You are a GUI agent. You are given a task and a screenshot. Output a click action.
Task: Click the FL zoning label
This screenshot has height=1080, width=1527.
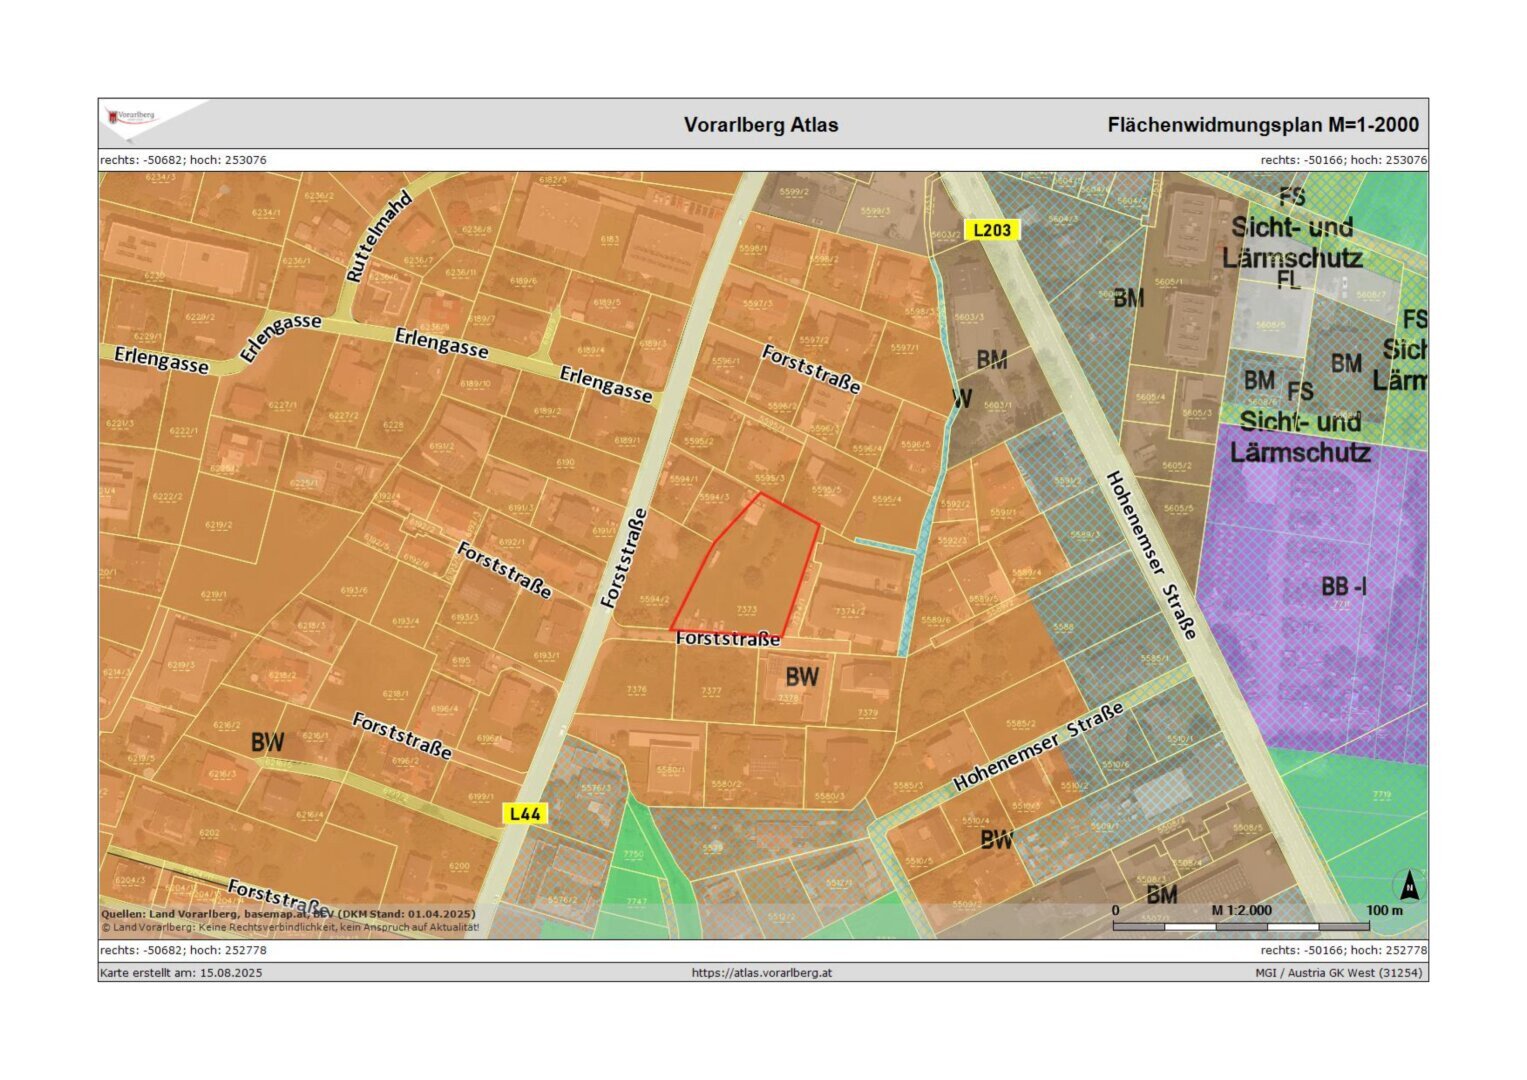[x=1288, y=280]
